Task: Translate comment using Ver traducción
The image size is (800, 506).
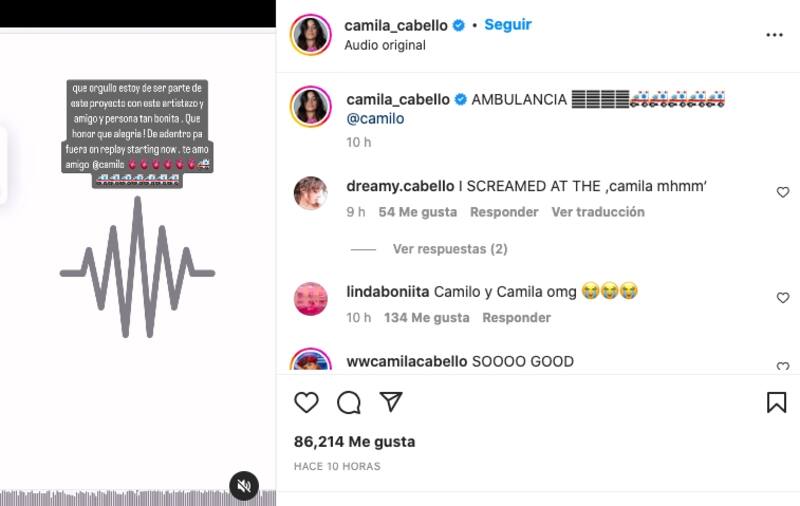Action: [598, 212]
